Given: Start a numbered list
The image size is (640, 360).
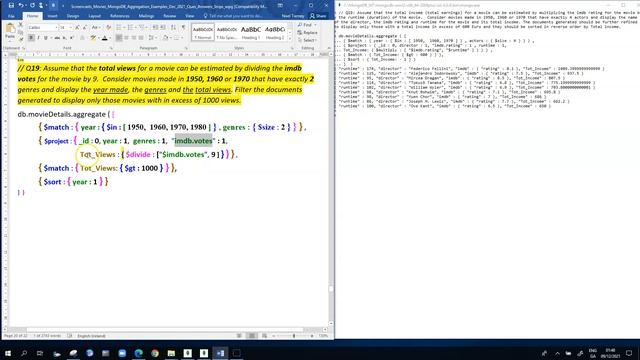Looking at the screenshot, I should [131, 27].
